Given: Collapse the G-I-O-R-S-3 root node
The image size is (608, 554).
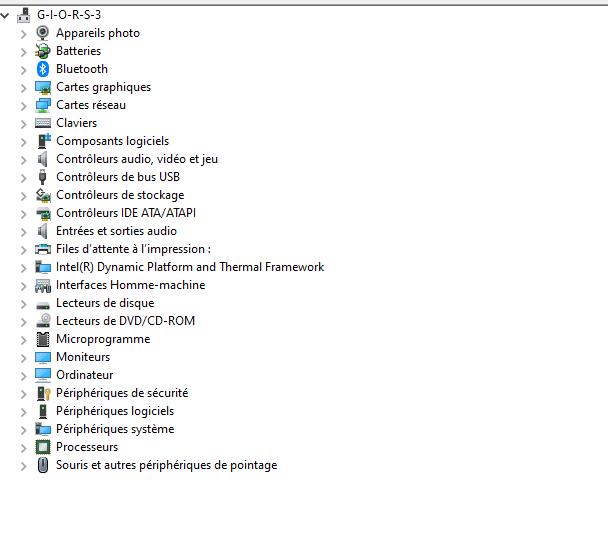Looking at the screenshot, I should pos(5,16).
